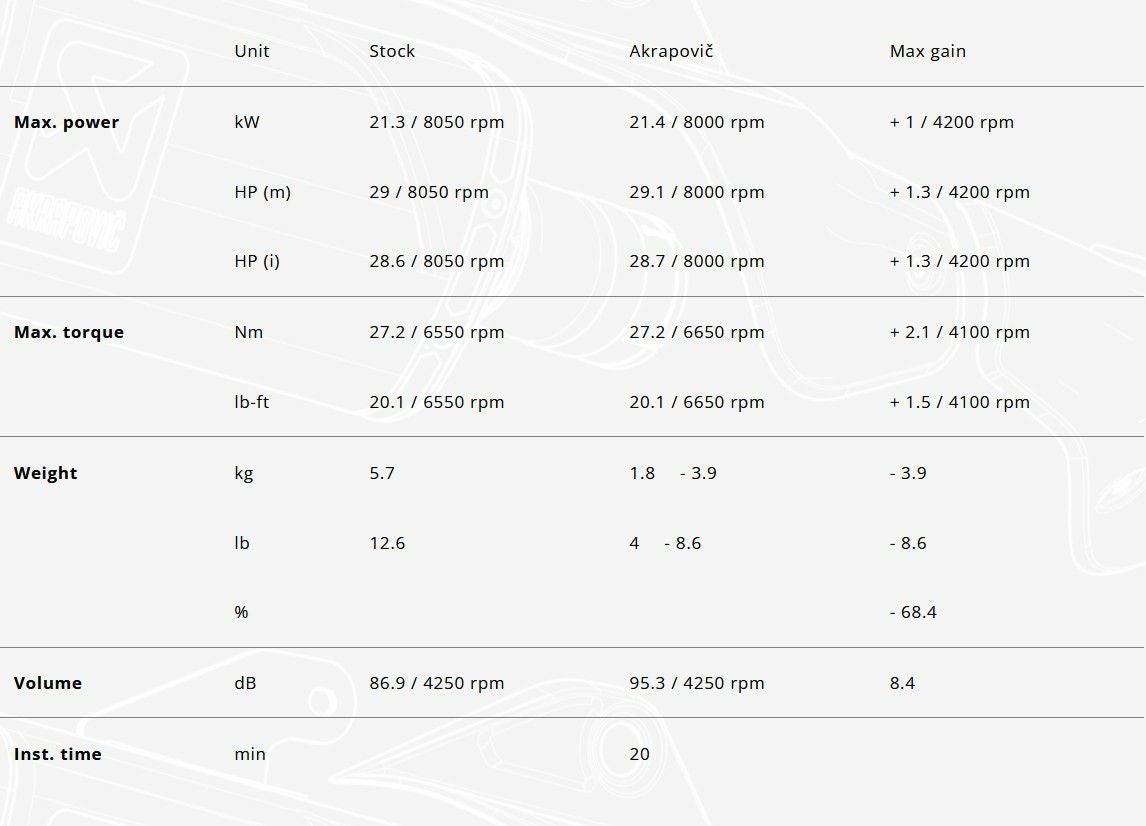Click the Stock column header

point(392,51)
